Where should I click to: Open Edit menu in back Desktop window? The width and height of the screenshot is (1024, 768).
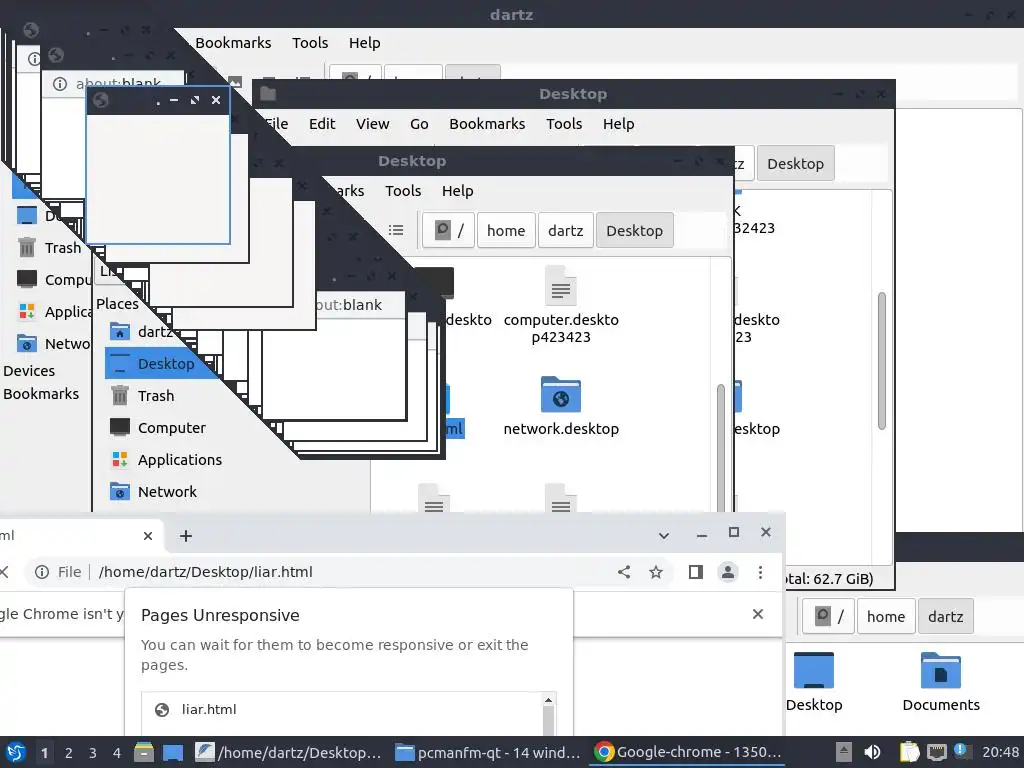pyautogui.click(x=322, y=123)
